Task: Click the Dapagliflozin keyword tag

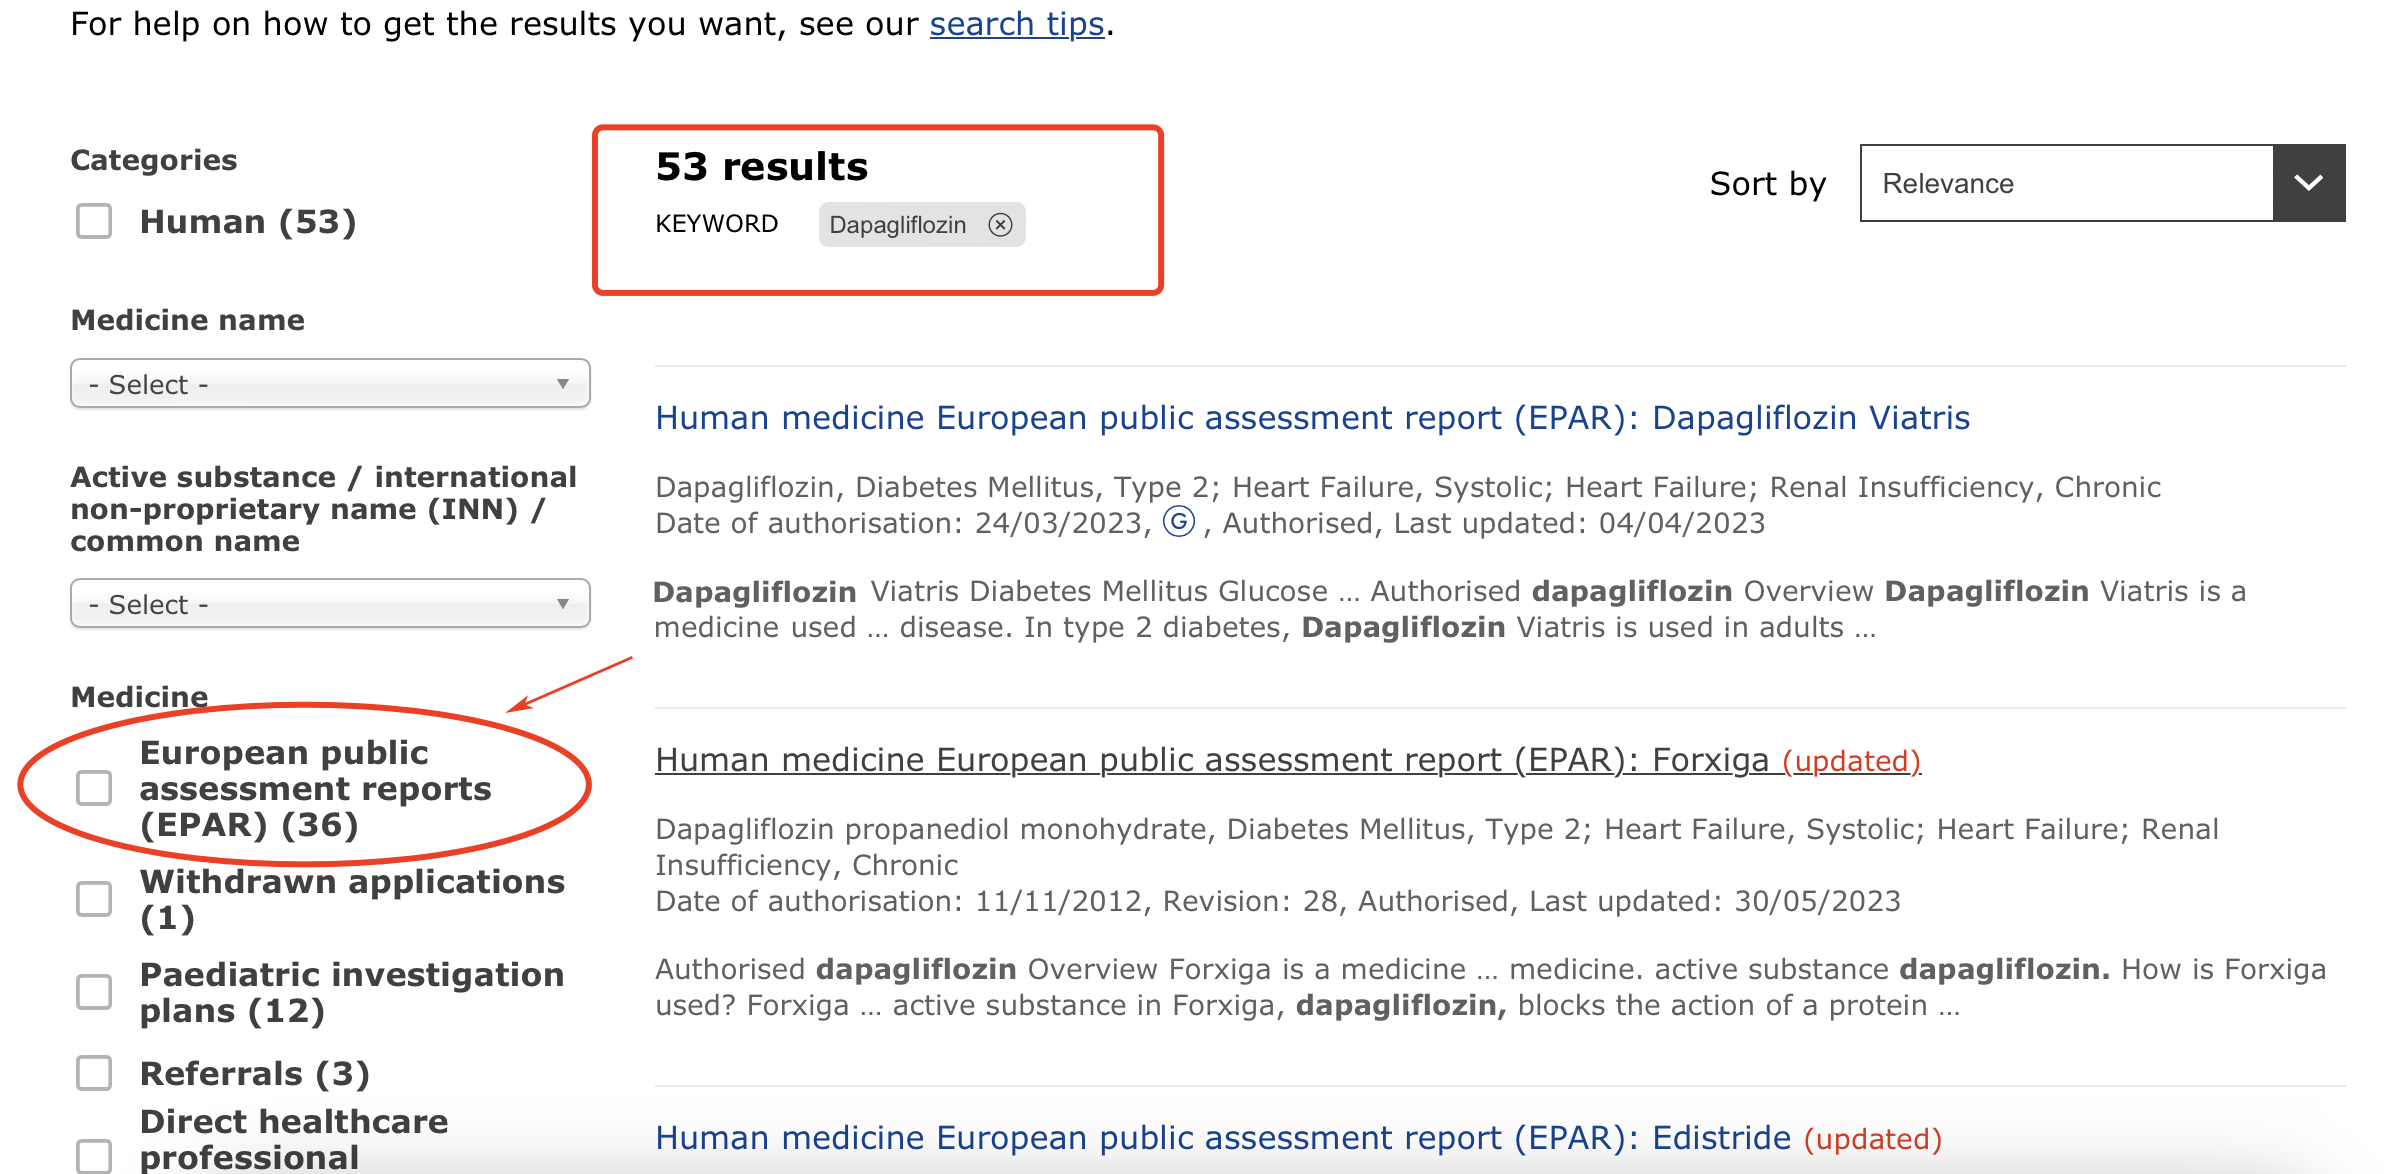Action: [897, 224]
